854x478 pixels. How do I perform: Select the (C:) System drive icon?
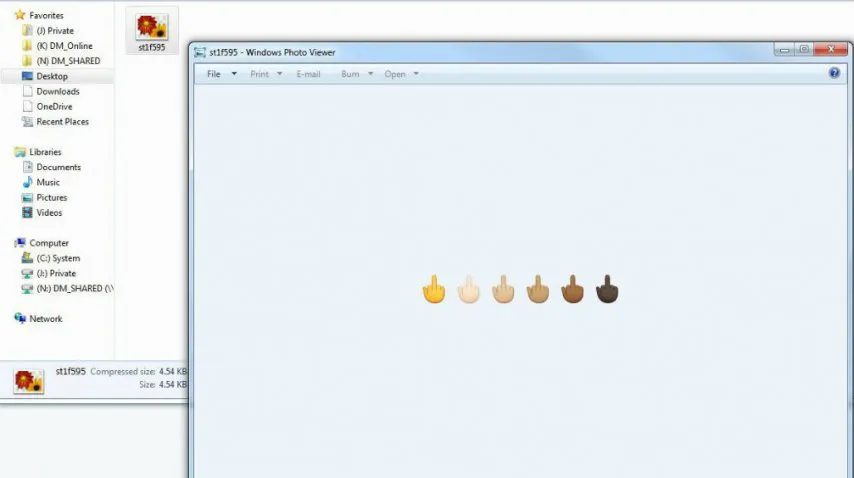28,258
